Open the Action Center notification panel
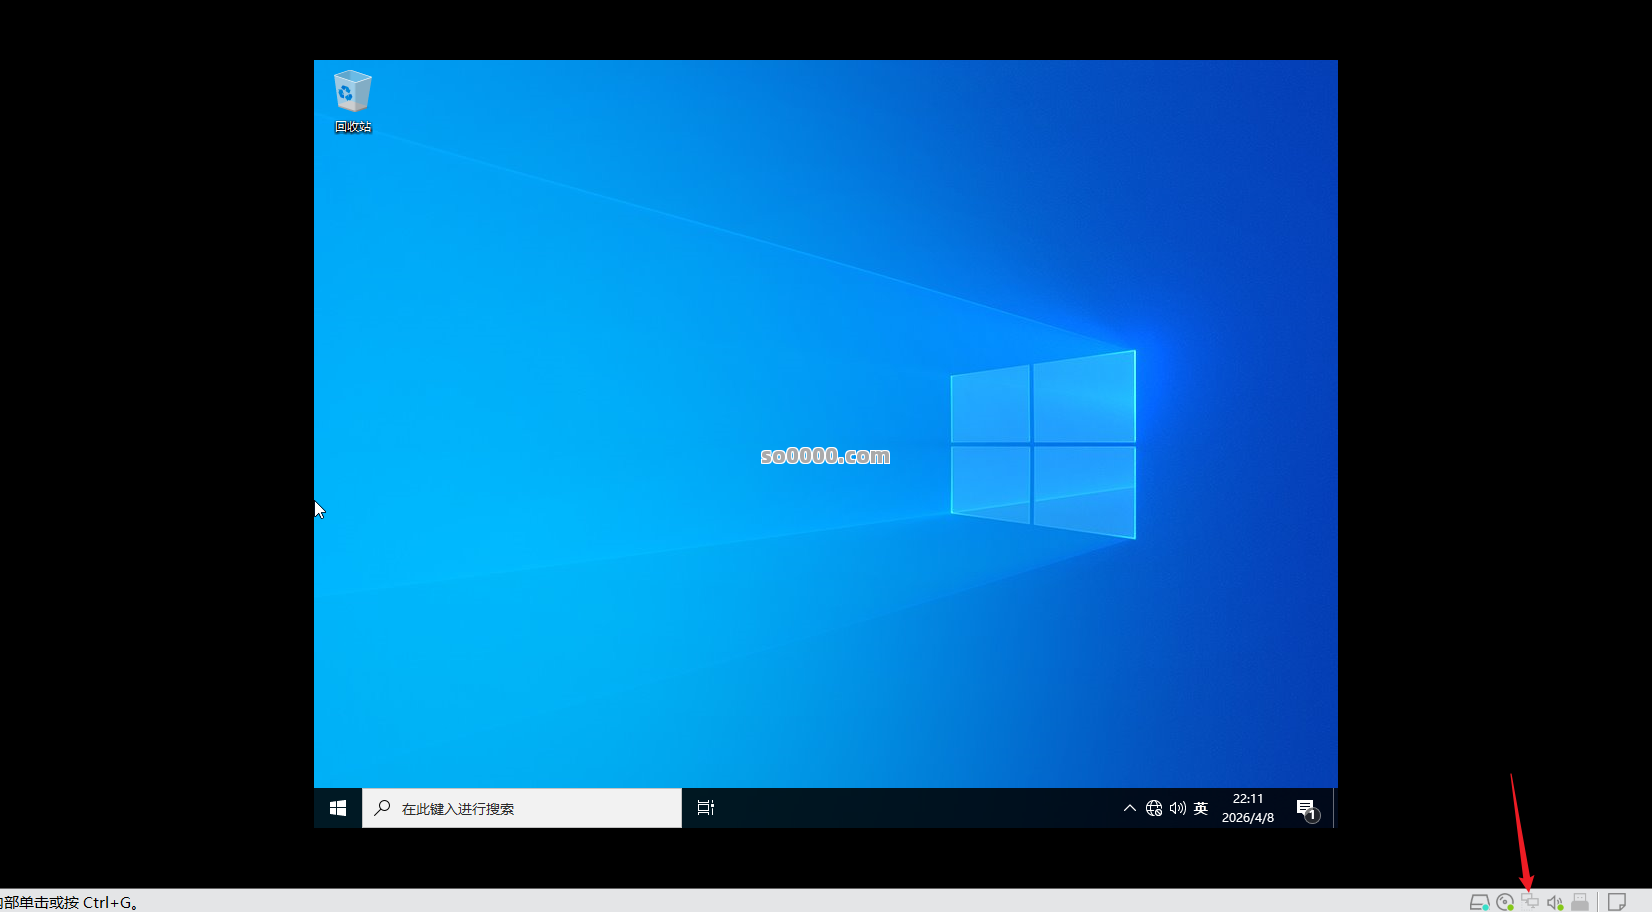Screen dimensions: 1652x912 pyautogui.click(x=1306, y=808)
